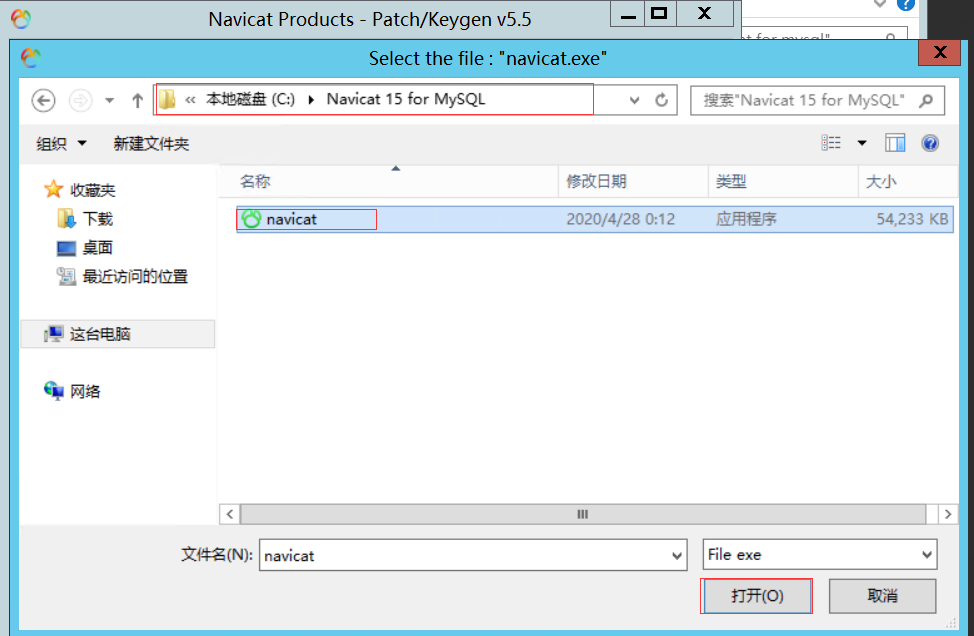Select 收藏夹 in navigation pane

(x=92, y=190)
